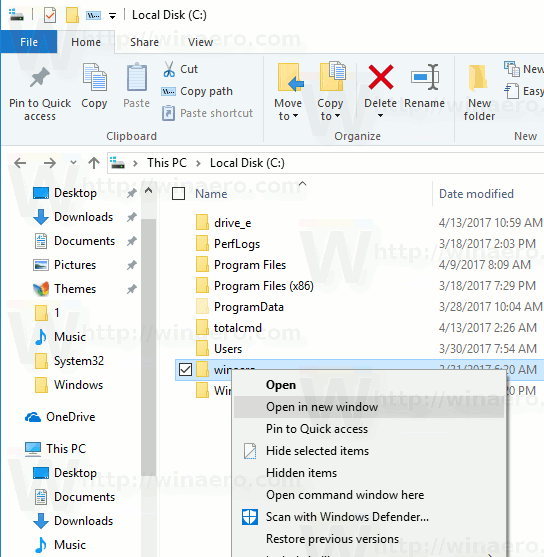This screenshot has width=544, height=557.
Task: Click the drive icon in the address bar
Action: [117, 163]
